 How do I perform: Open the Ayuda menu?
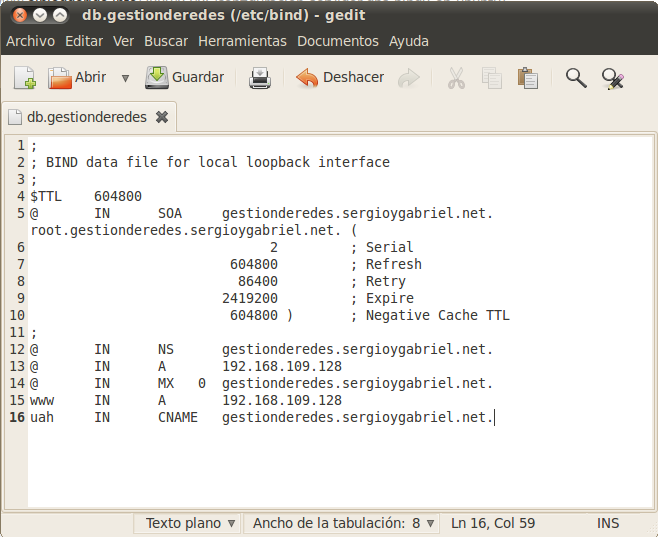[409, 41]
